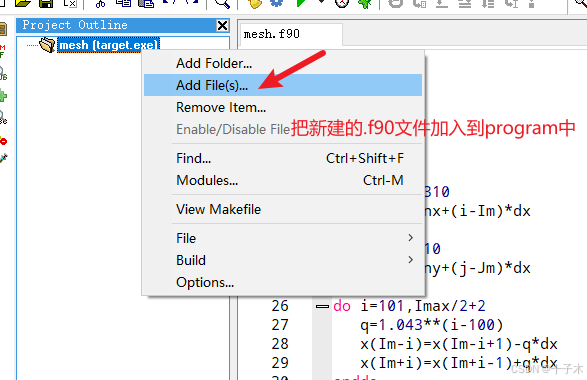Click line number 28 in gutter
This screenshot has width=587, height=380.
tap(280, 344)
